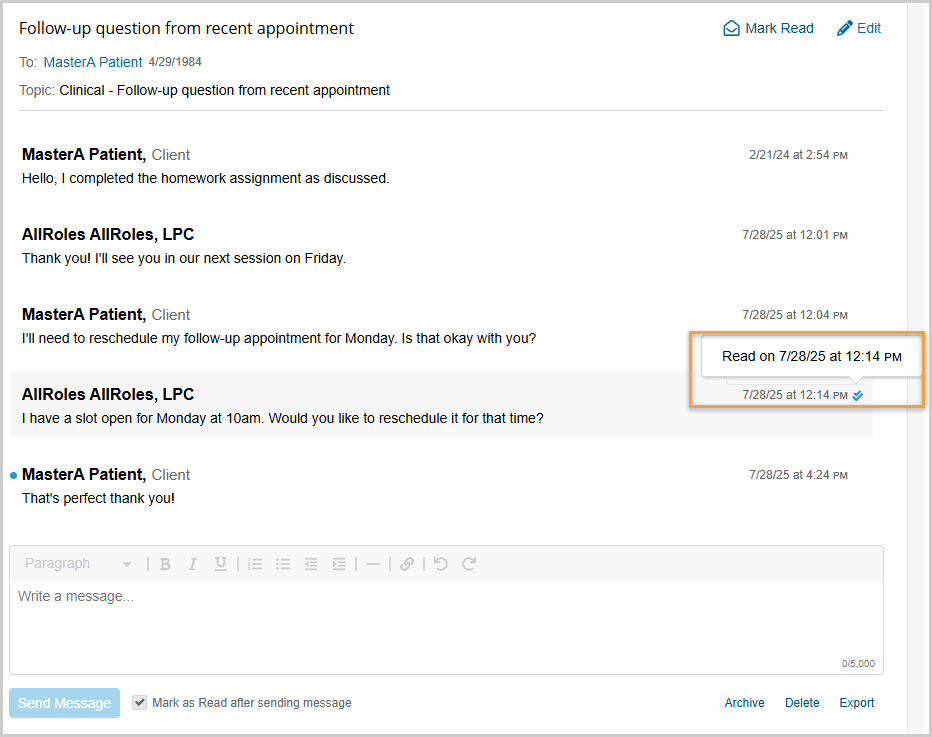Insert a bulleted list
The image size is (932, 737).
coord(283,564)
